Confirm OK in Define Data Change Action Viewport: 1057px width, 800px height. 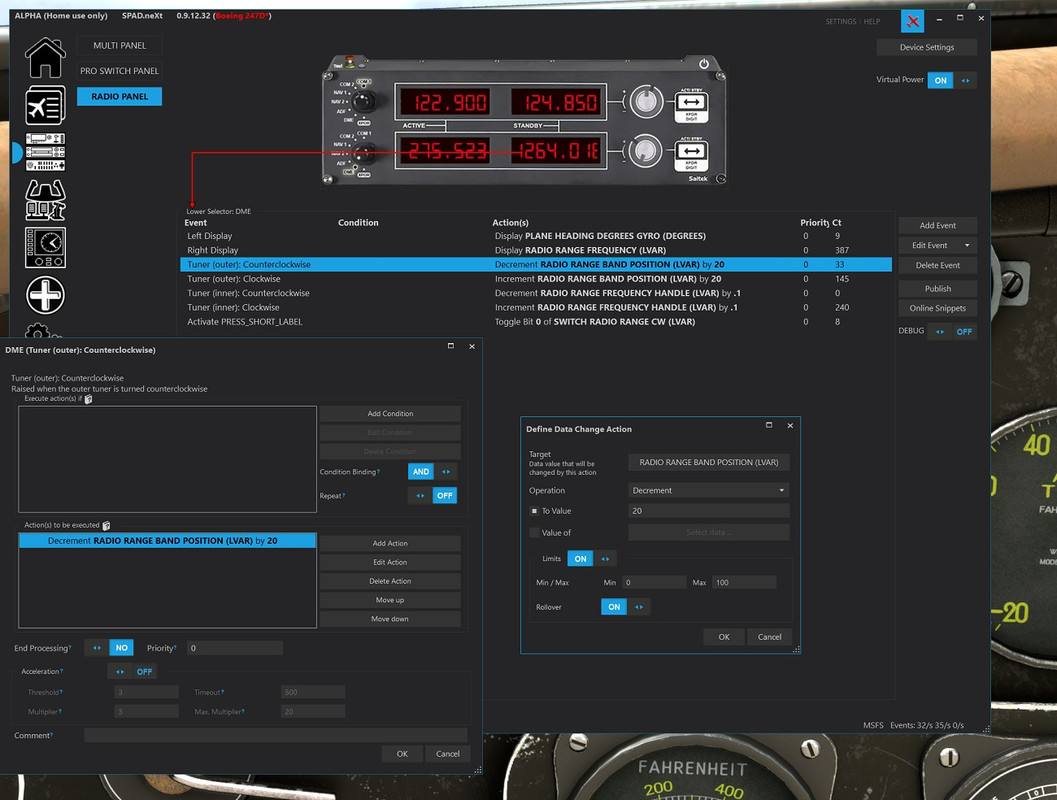[x=724, y=637]
